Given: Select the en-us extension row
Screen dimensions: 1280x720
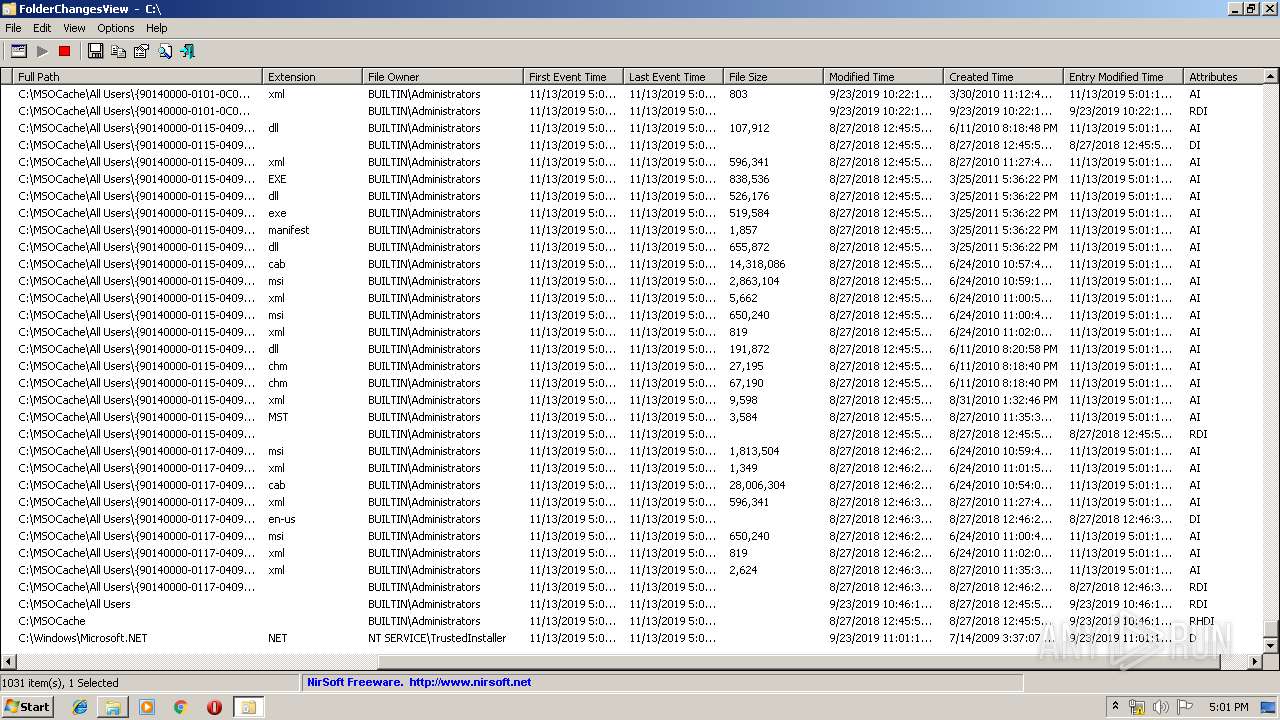Looking at the screenshot, I should tap(632, 519).
